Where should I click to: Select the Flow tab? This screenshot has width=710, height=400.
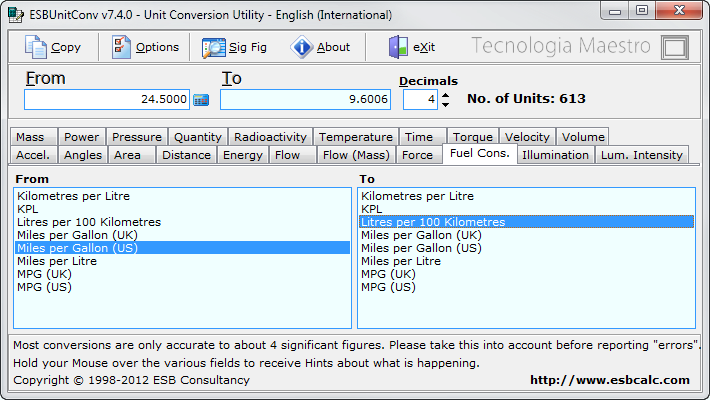pyautogui.click(x=293, y=155)
